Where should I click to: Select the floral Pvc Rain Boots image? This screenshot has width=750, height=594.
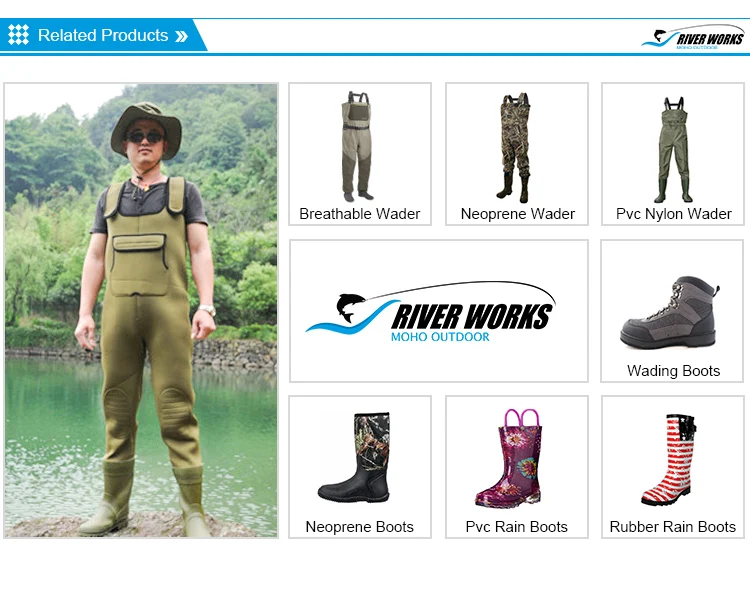coord(513,459)
